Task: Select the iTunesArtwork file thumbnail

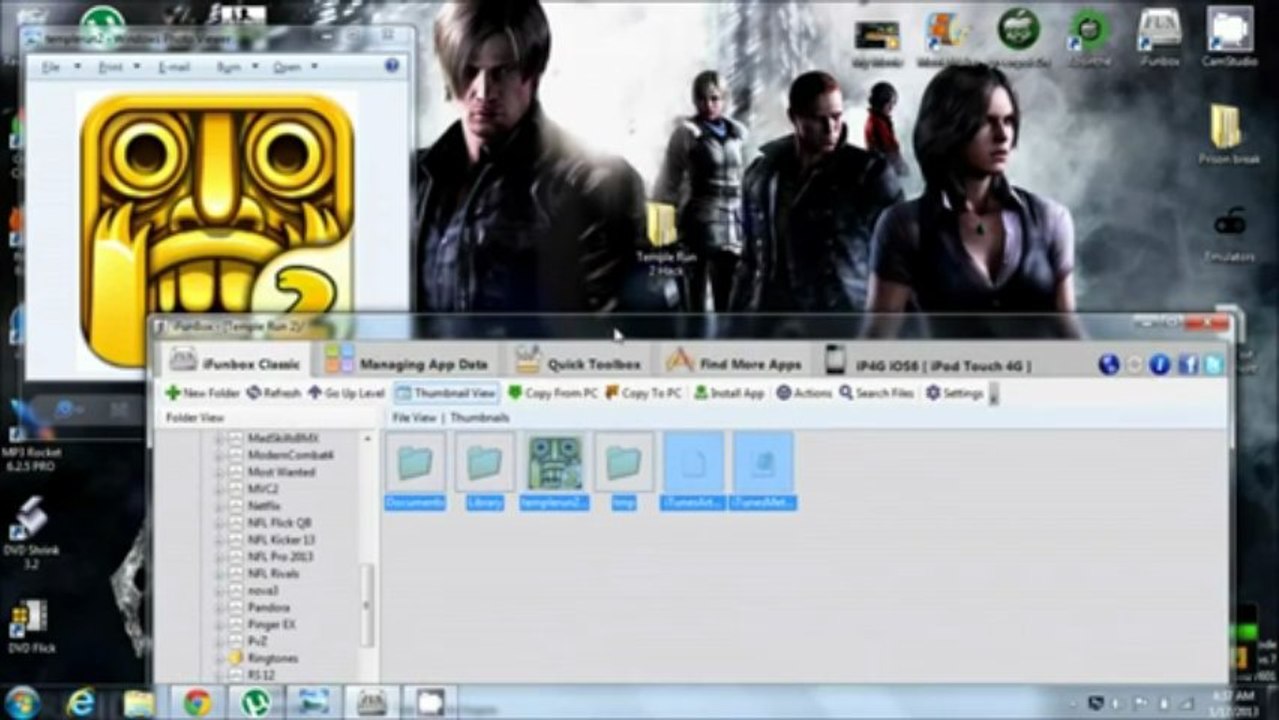Action: point(694,470)
